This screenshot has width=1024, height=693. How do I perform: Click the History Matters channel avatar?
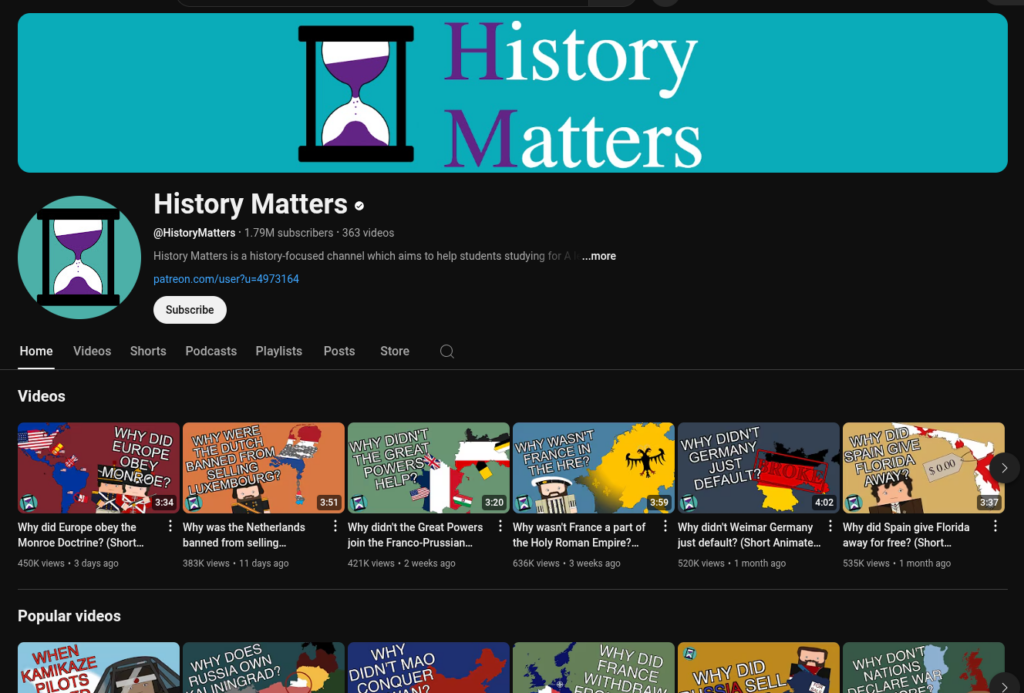point(79,257)
